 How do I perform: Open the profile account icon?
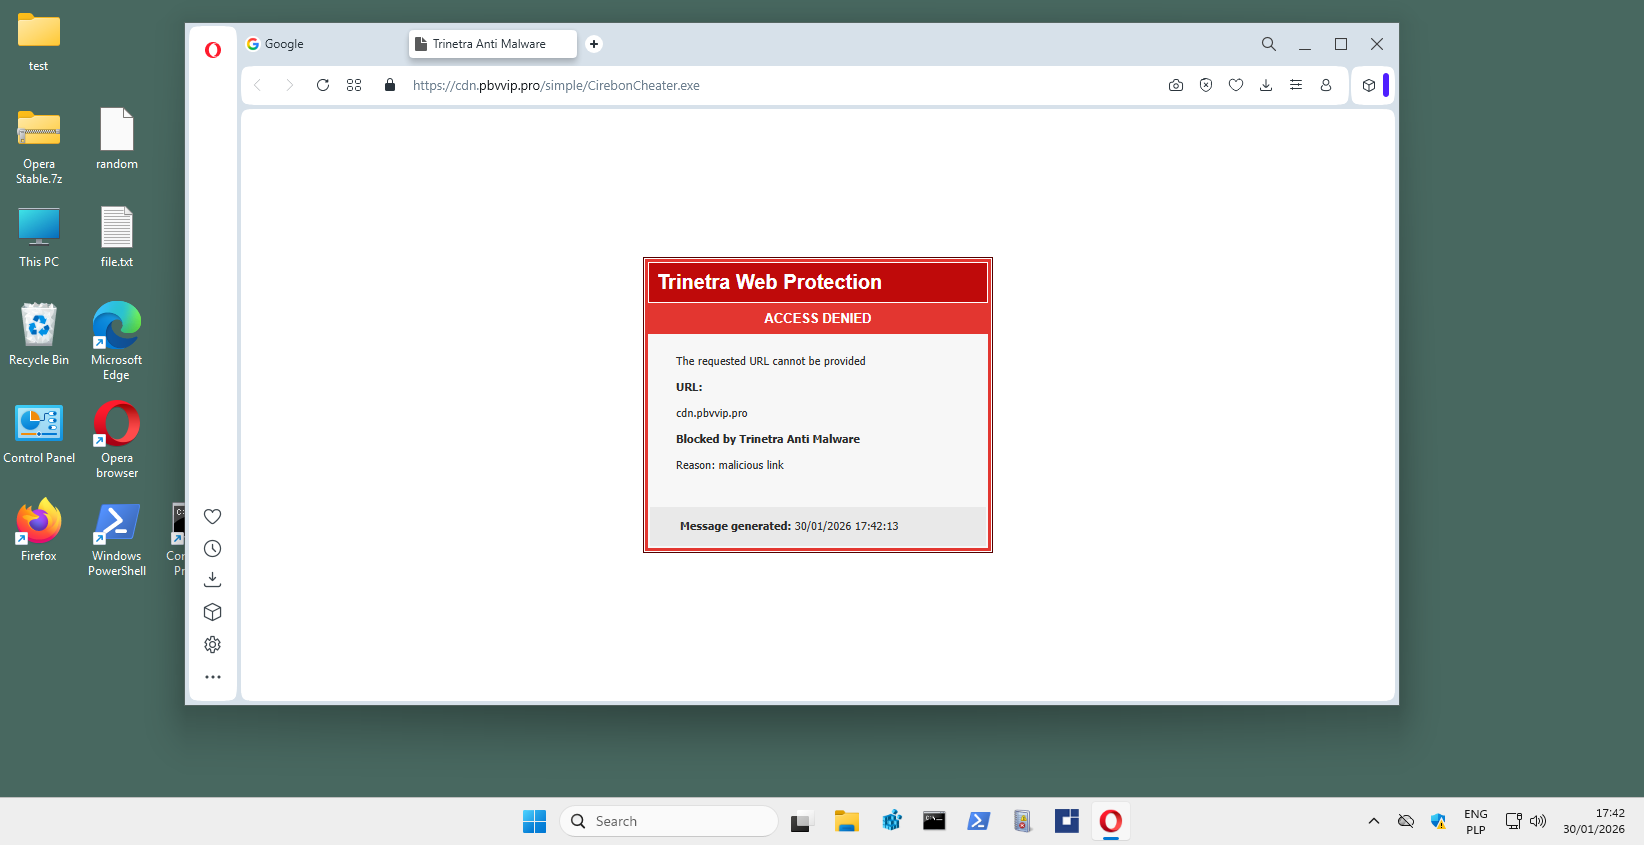pos(1326,85)
